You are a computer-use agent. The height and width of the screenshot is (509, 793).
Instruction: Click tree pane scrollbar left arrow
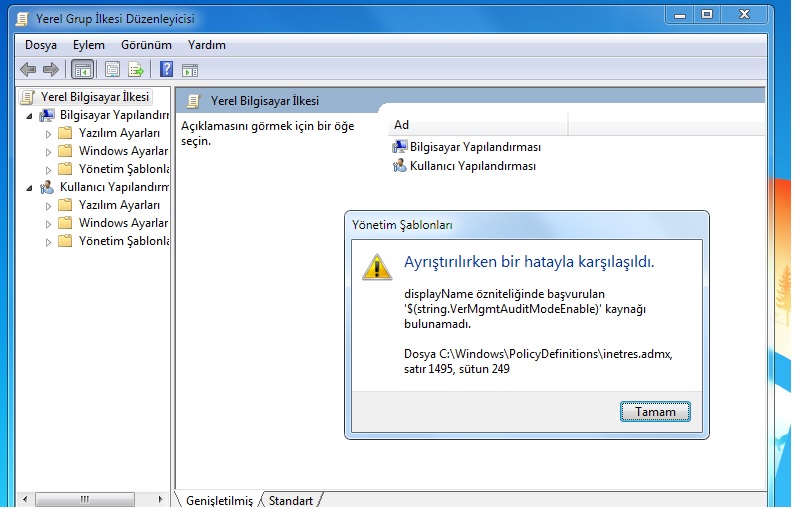[25, 499]
